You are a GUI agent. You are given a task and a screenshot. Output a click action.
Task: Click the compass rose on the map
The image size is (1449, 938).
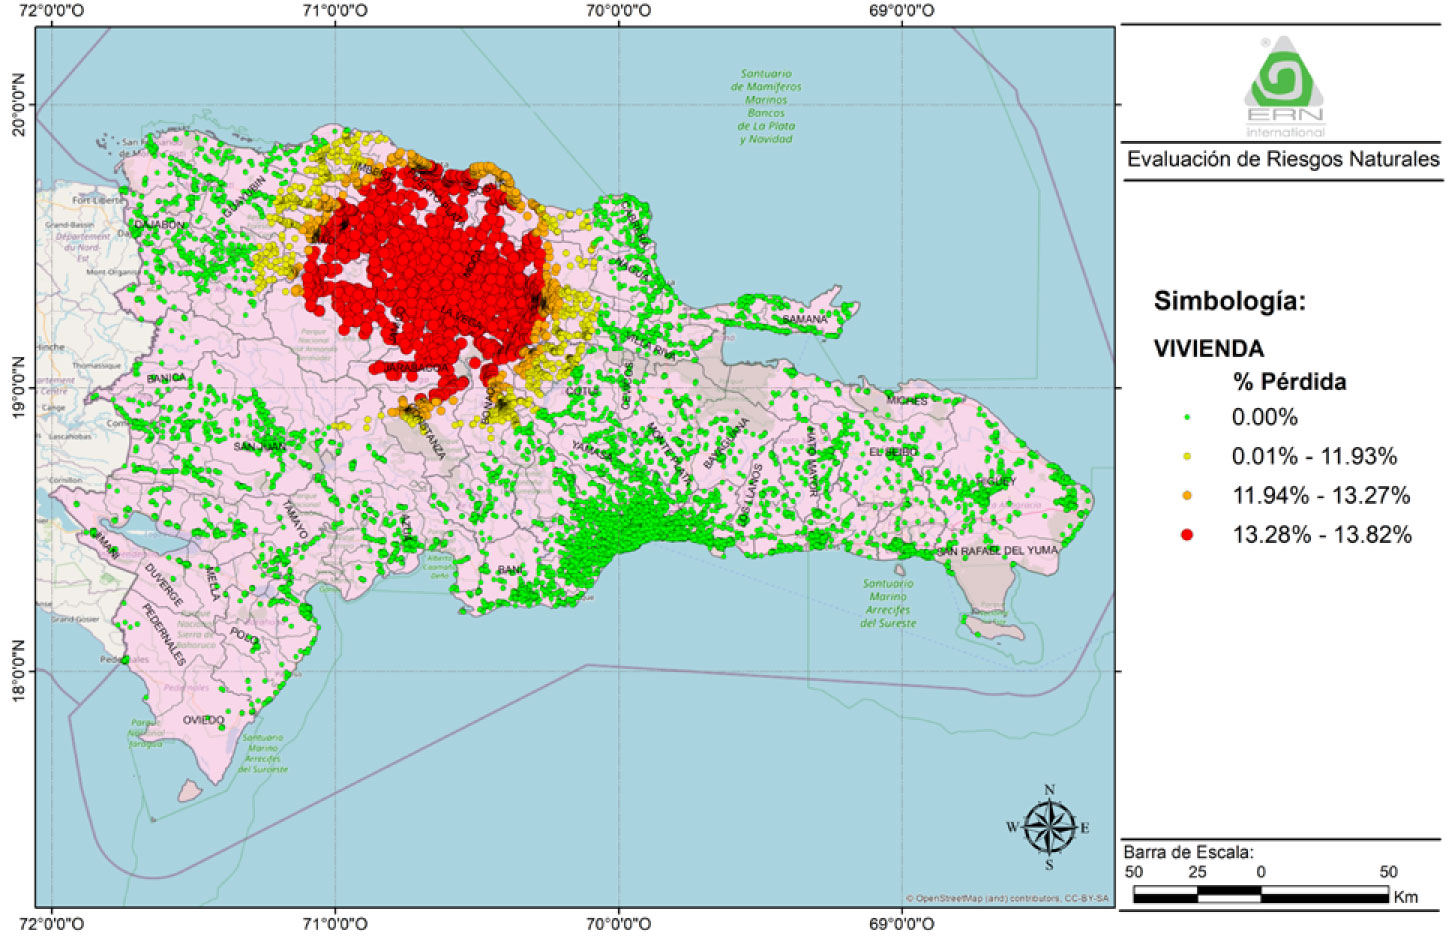point(1049,826)
